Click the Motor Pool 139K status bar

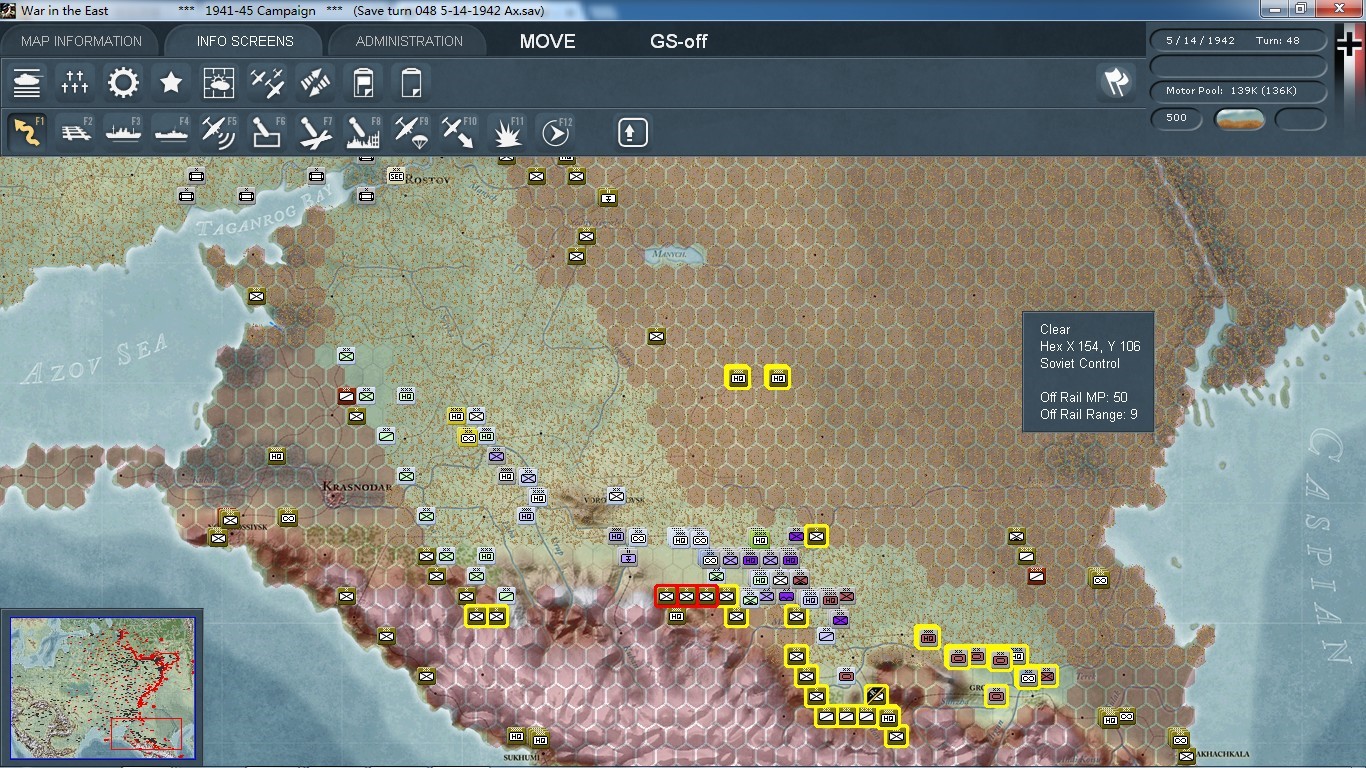point(1238,91)
